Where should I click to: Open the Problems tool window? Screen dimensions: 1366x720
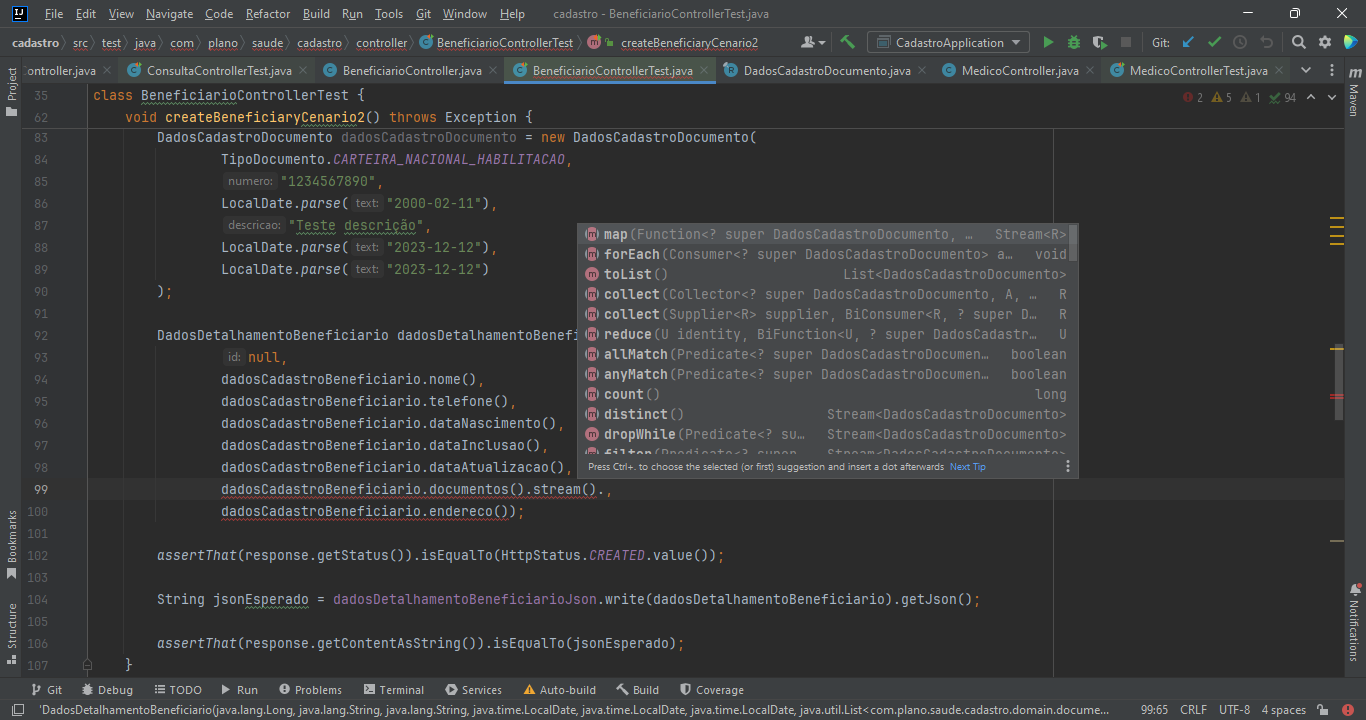coord(310,690)
